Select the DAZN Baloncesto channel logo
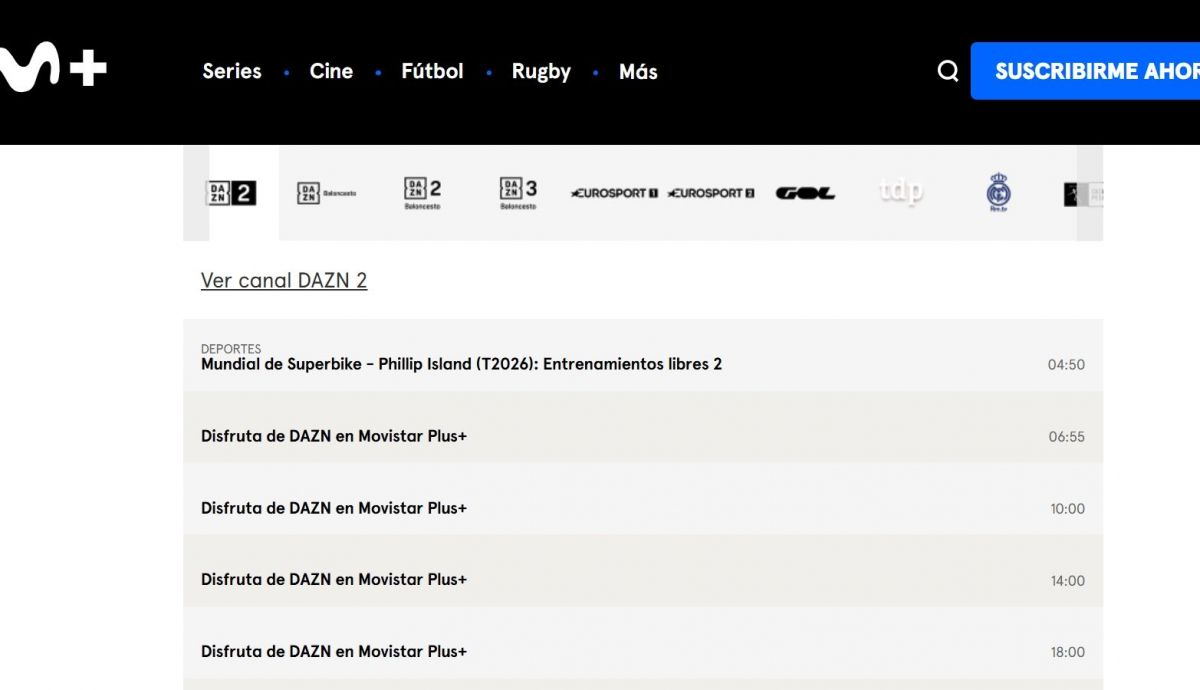The image size is (1200, 690). (x=326, y=193)
